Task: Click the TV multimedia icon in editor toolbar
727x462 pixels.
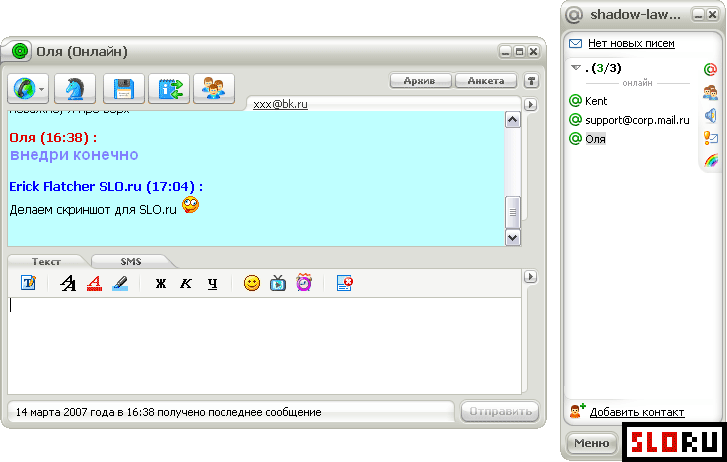Action: [x=278, y=283]
